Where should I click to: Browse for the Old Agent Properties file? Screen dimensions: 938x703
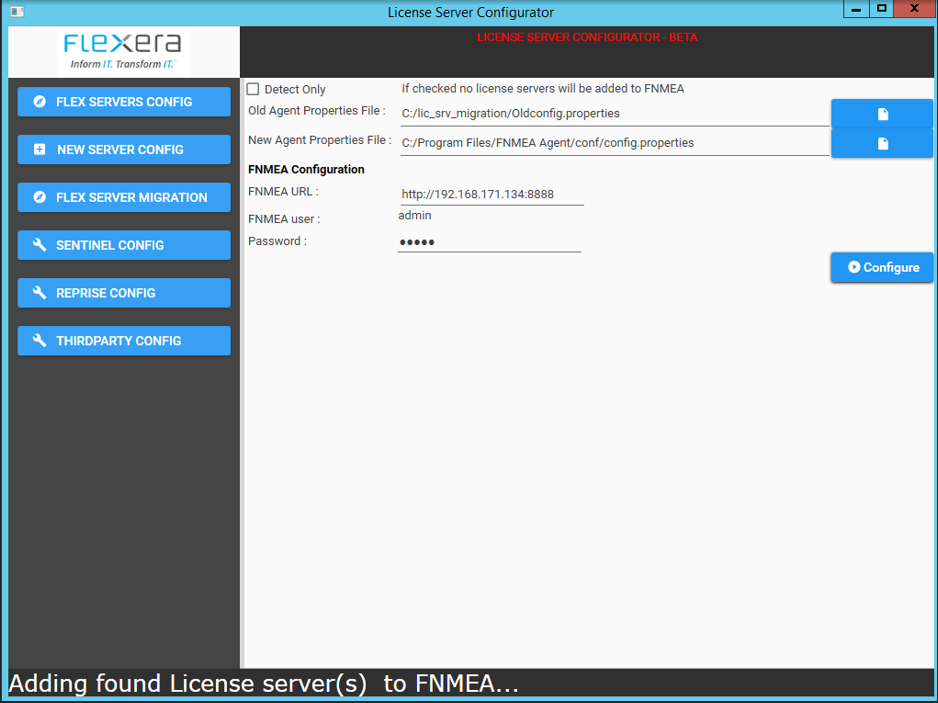[x=882, y=113]
